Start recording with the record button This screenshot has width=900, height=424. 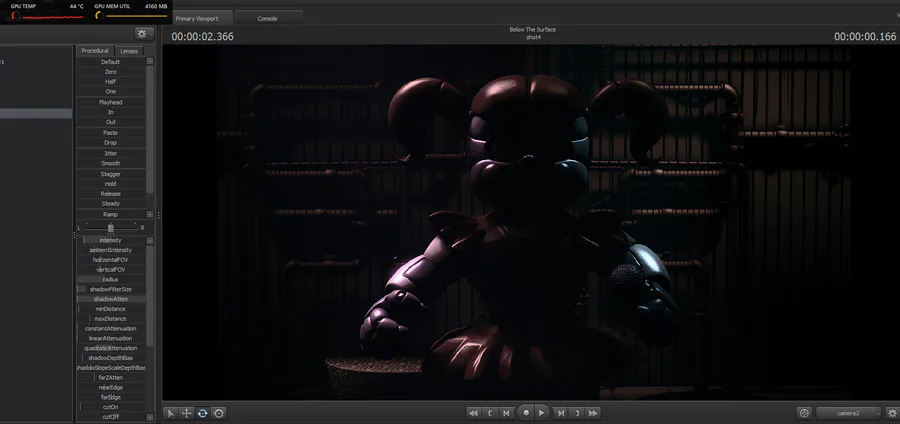(525, 413)
